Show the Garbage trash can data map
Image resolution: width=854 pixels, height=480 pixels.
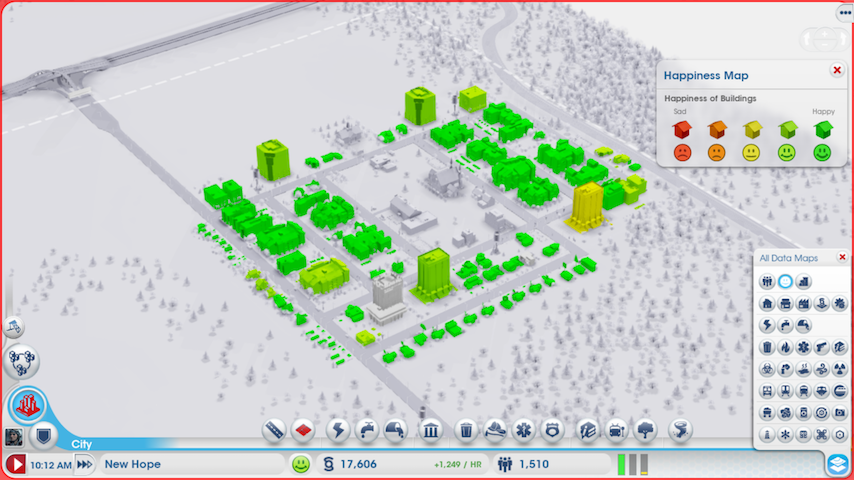click(767, 347)
